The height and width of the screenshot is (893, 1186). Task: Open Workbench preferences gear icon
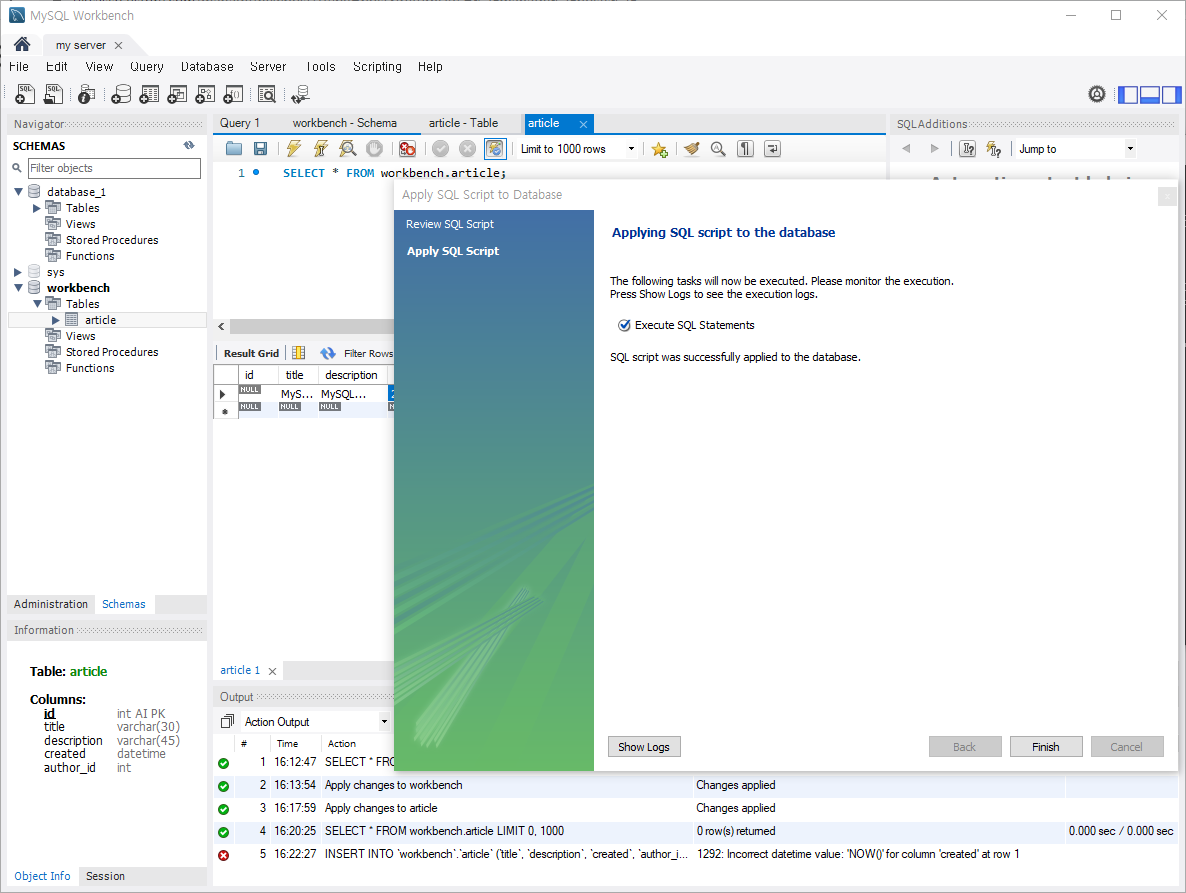pos(1097,94)
